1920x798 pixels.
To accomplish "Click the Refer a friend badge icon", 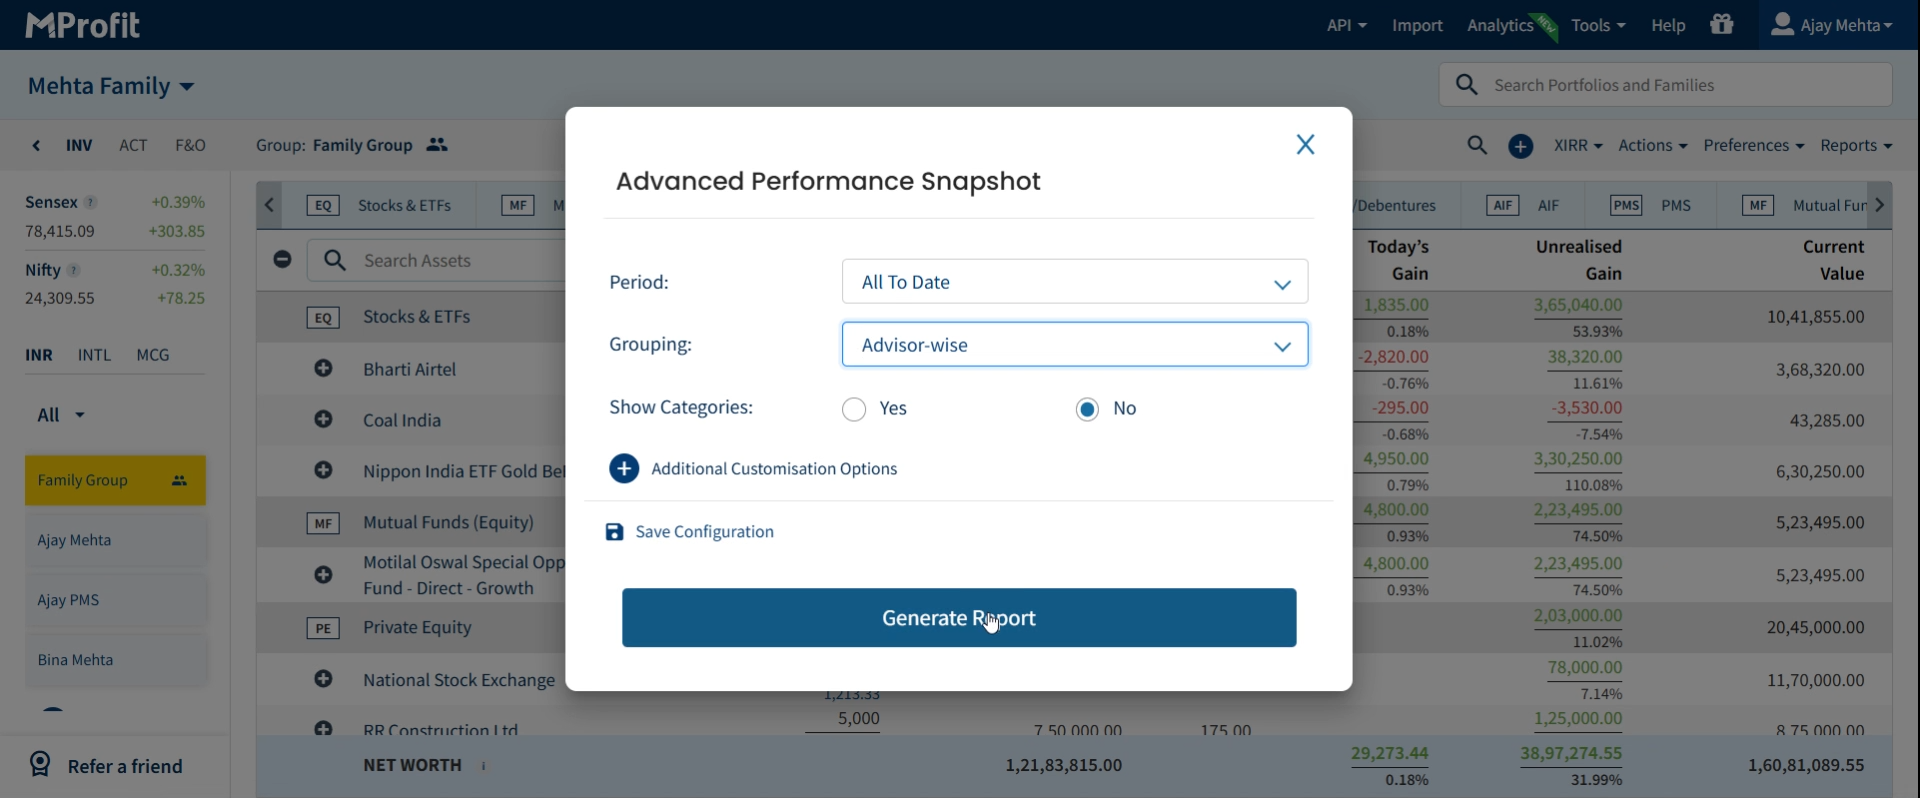I will click(x=40, y=765).
